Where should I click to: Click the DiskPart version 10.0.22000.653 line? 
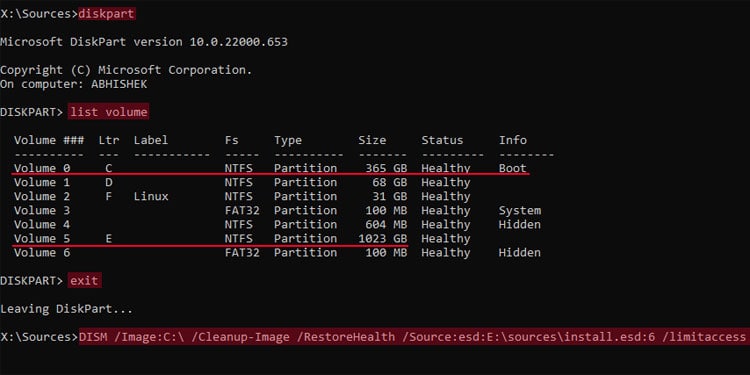click(143, 42)
